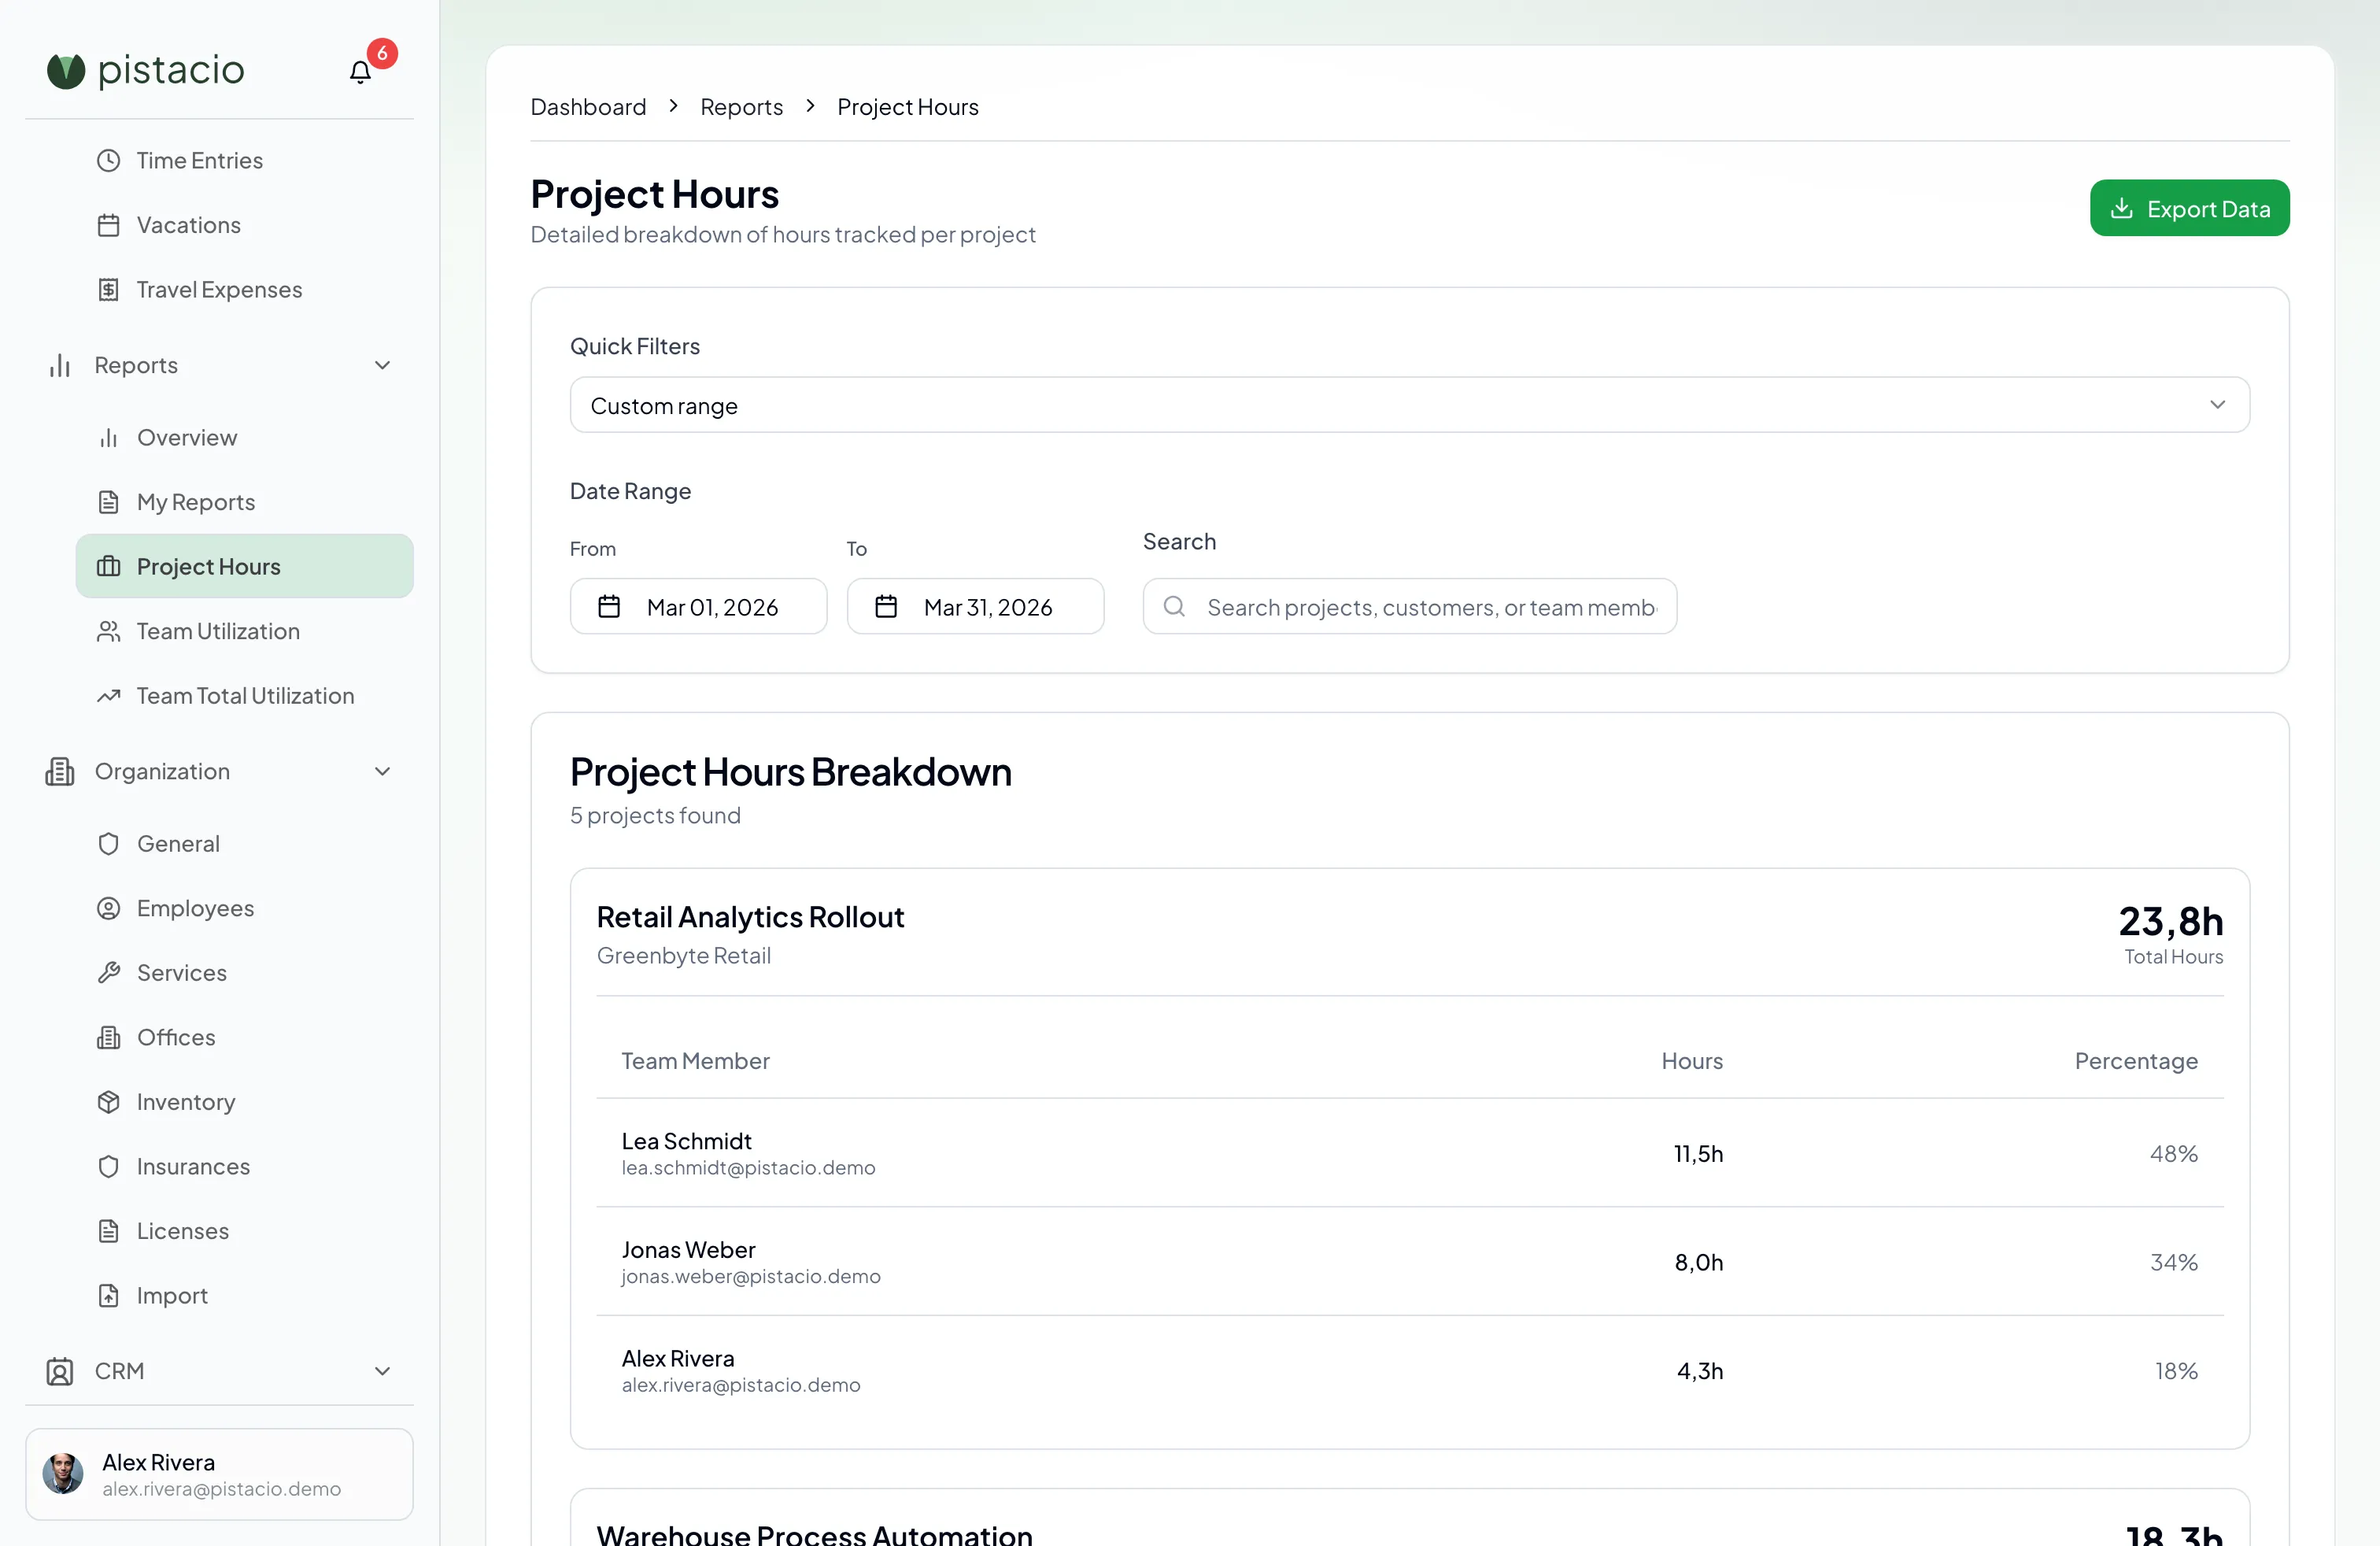Click jonas.weber@pistacio.demo email
The width and height of the screenshot is (2380, 1546).
click(751, 1276)
